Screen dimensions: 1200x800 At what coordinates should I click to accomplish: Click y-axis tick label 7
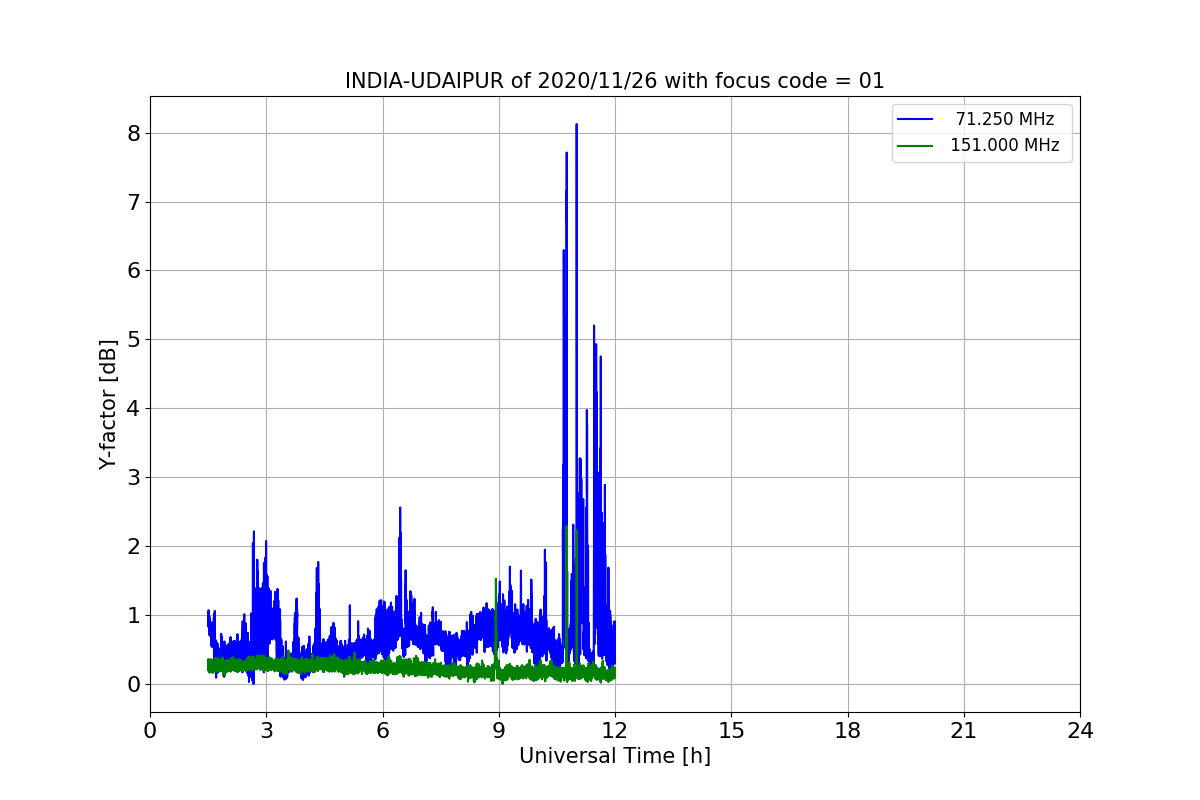133,202
